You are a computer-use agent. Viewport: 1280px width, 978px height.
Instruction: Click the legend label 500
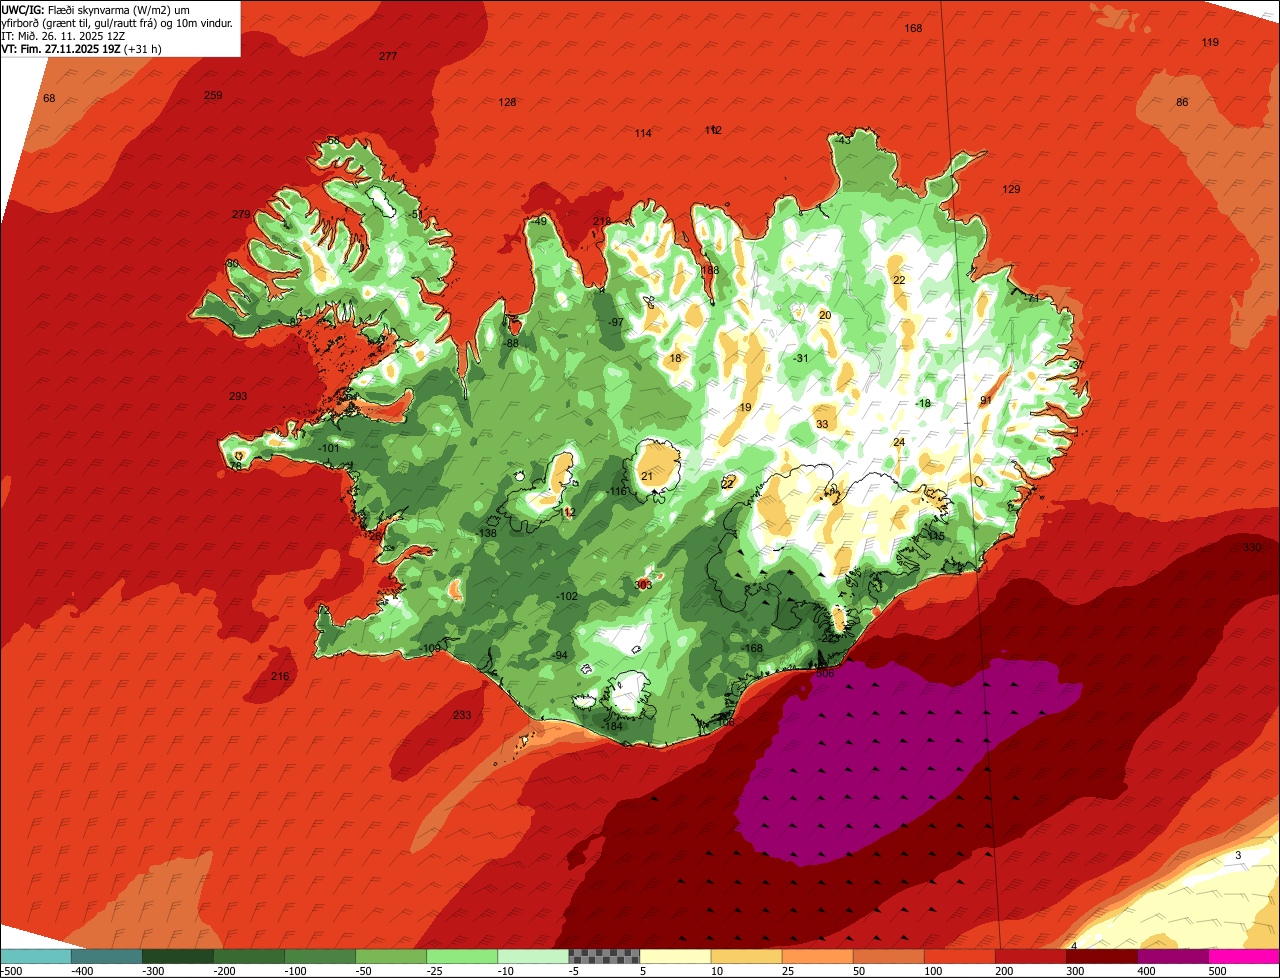tap(1217, 970)
